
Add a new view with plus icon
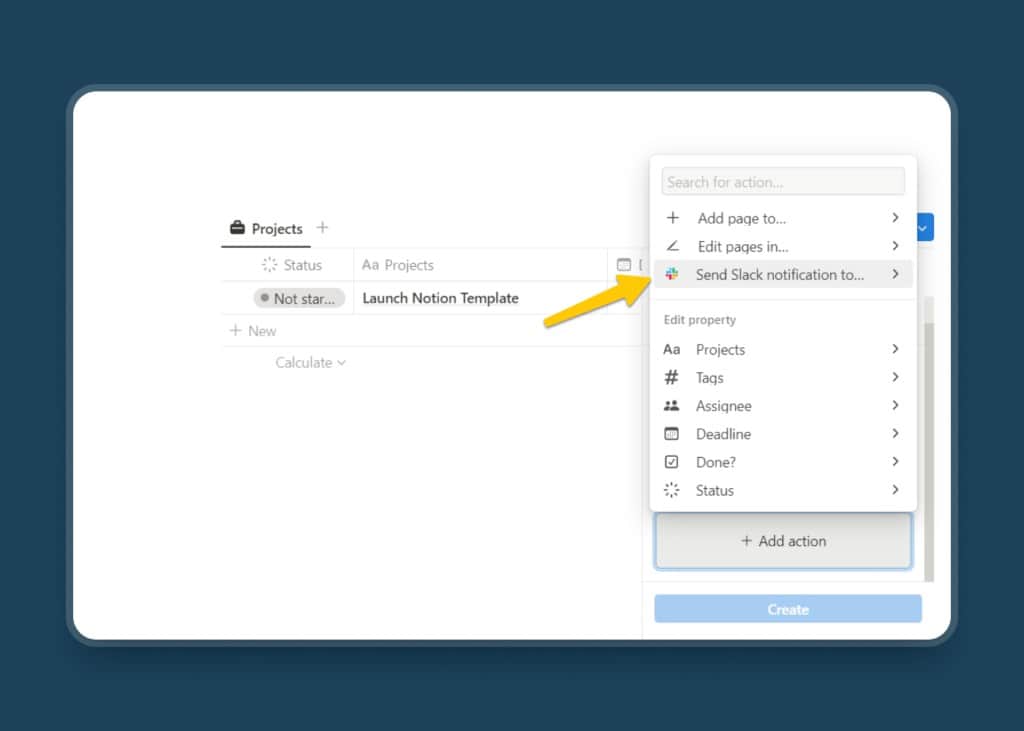click(x=322, y=228)
